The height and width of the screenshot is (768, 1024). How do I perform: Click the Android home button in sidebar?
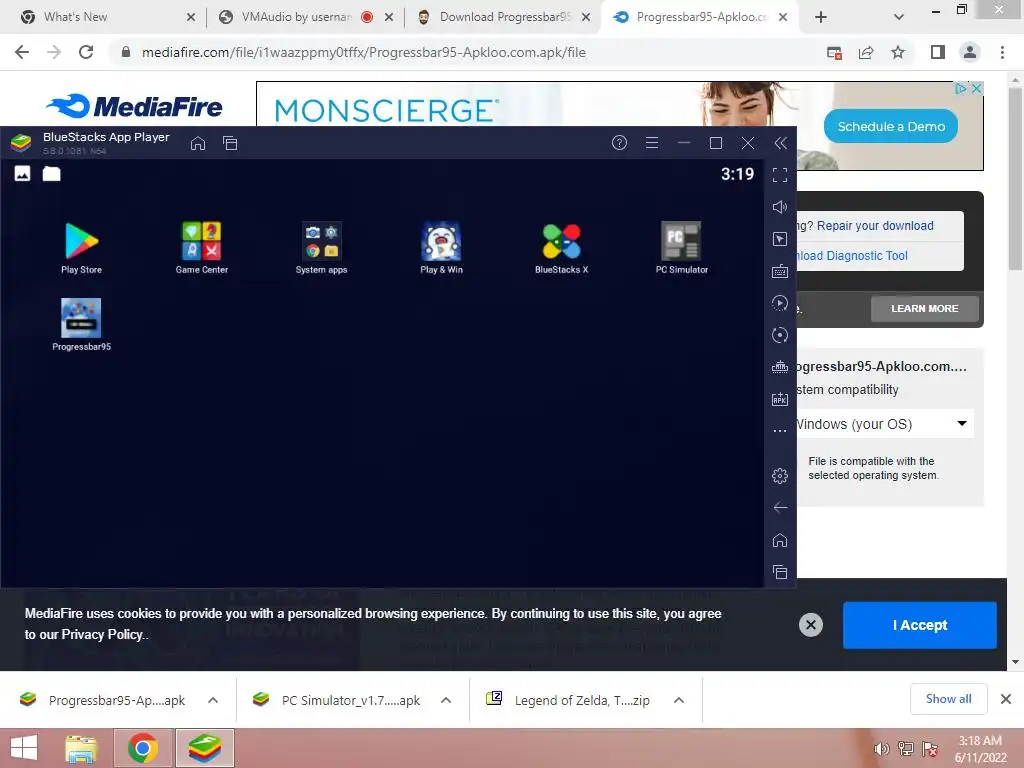click(x=780, y=540)
